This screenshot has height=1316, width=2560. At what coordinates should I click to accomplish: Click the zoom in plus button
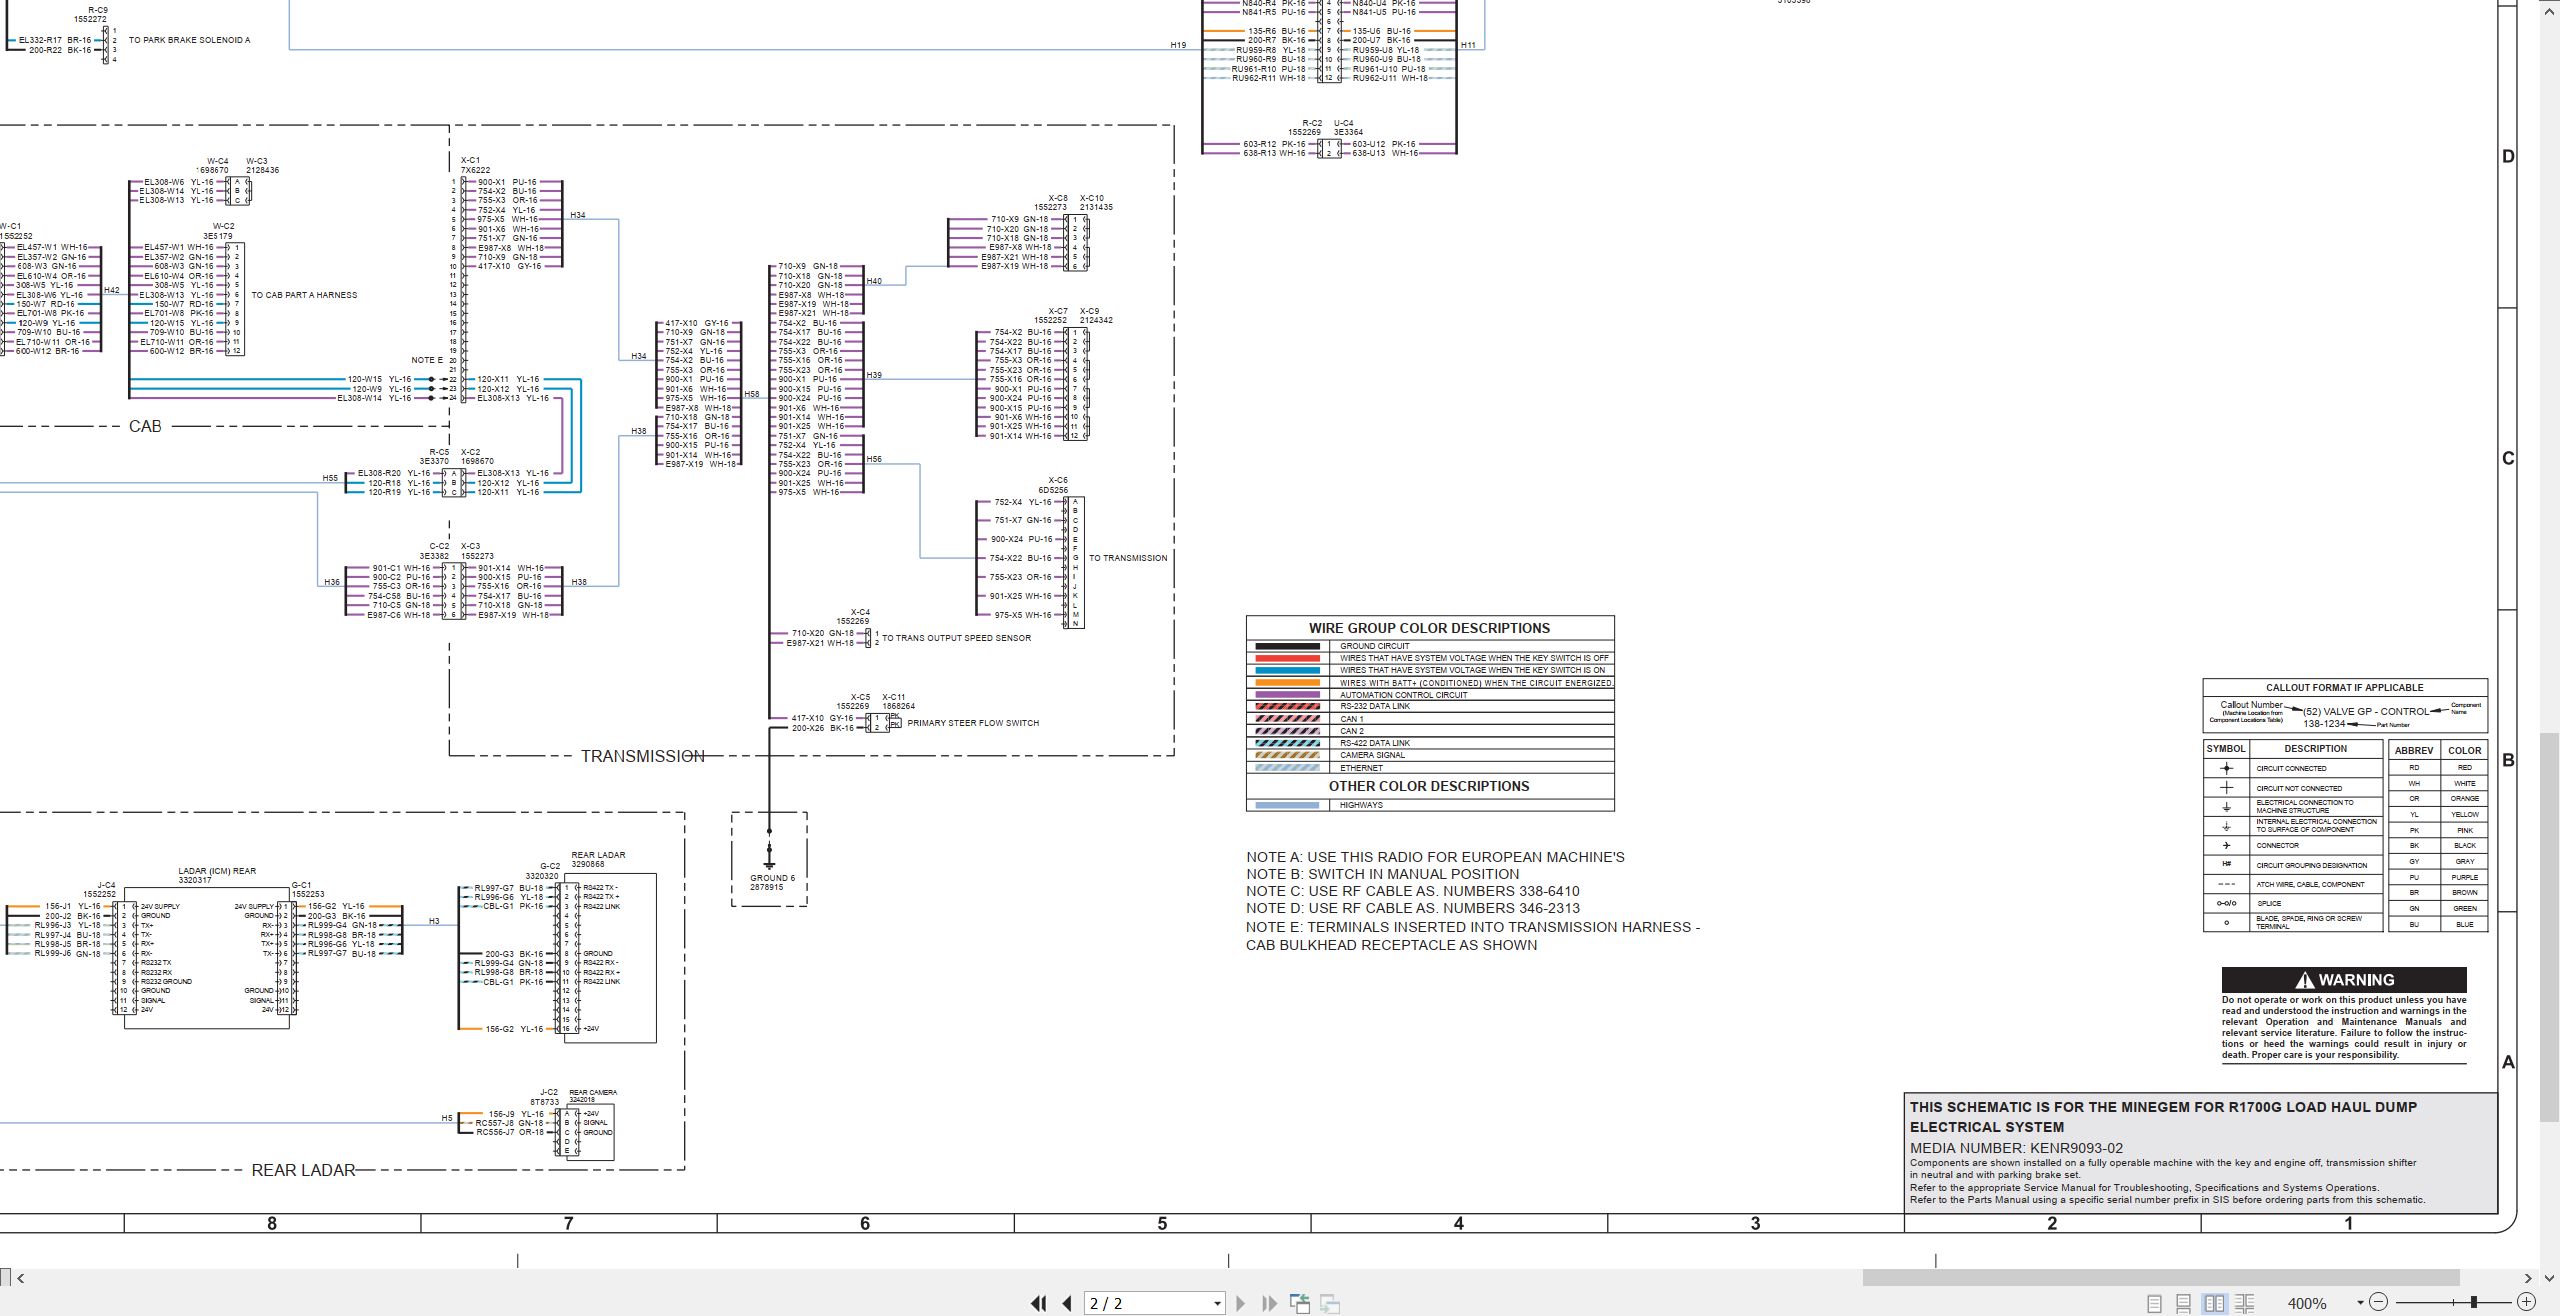[2526, 1302]
